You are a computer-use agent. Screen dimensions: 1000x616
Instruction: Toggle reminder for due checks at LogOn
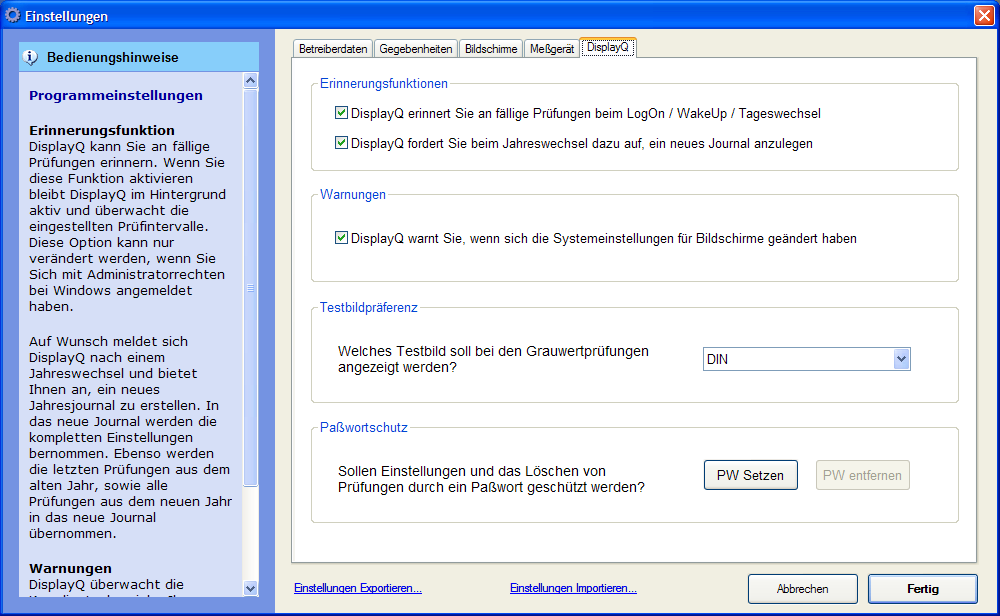[341, 113]
